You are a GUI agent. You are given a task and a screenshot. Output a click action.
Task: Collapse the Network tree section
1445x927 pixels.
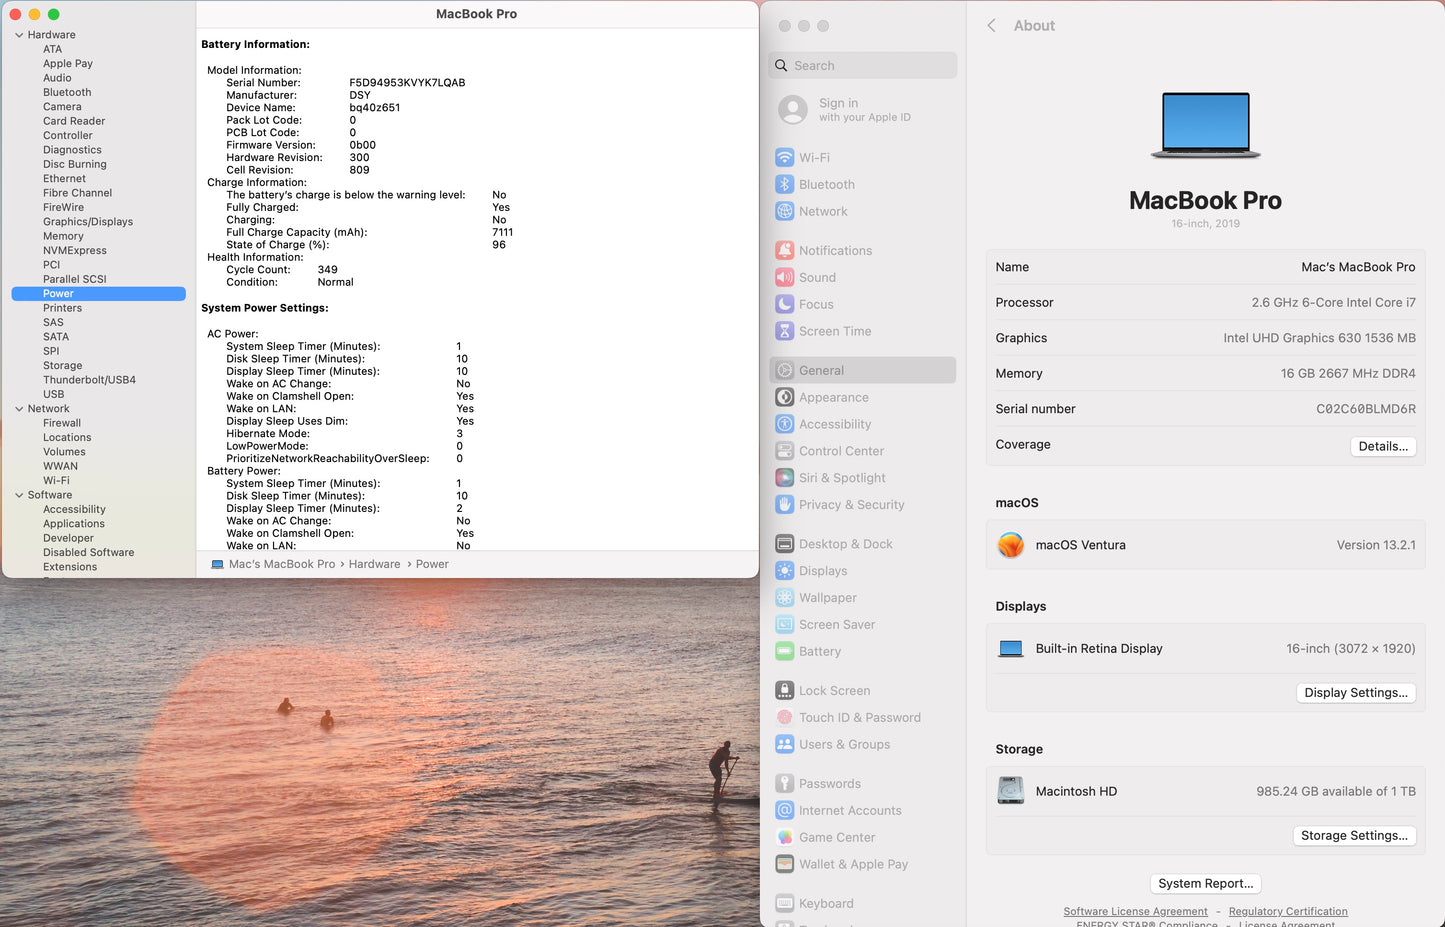click(x=19, y=409)
